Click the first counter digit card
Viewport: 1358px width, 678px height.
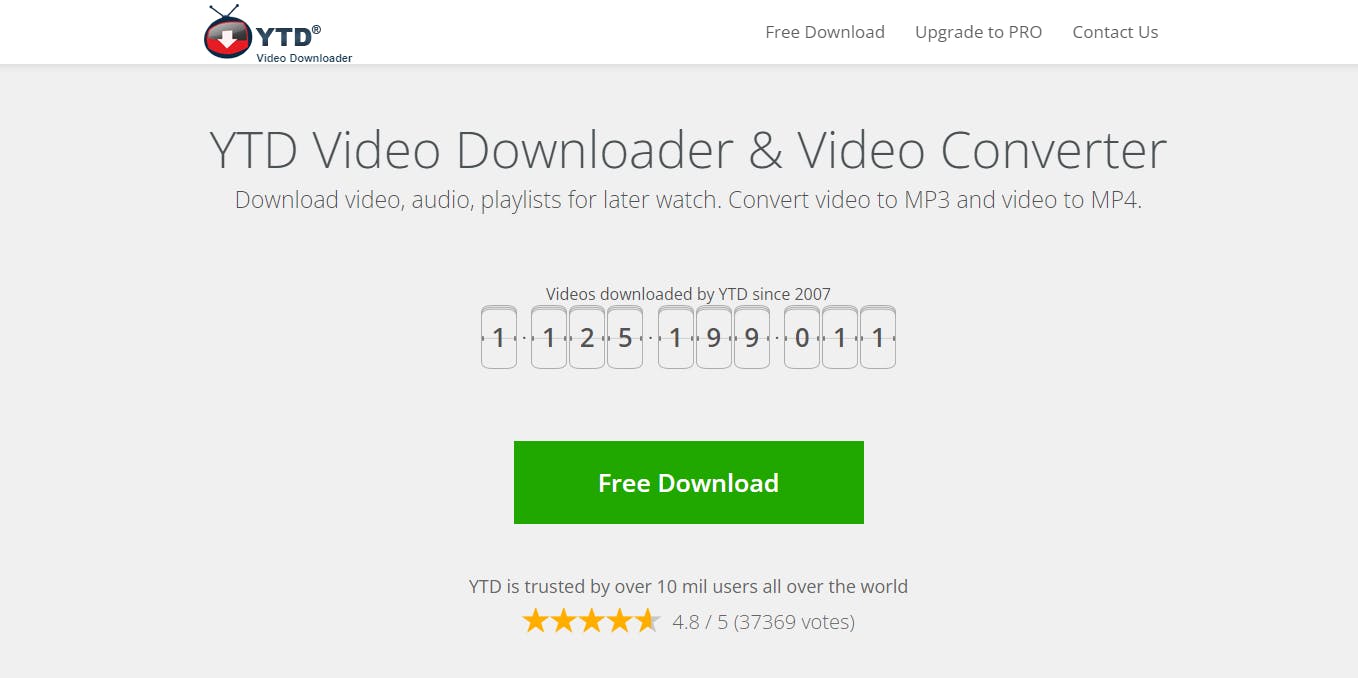click(499, 338)
